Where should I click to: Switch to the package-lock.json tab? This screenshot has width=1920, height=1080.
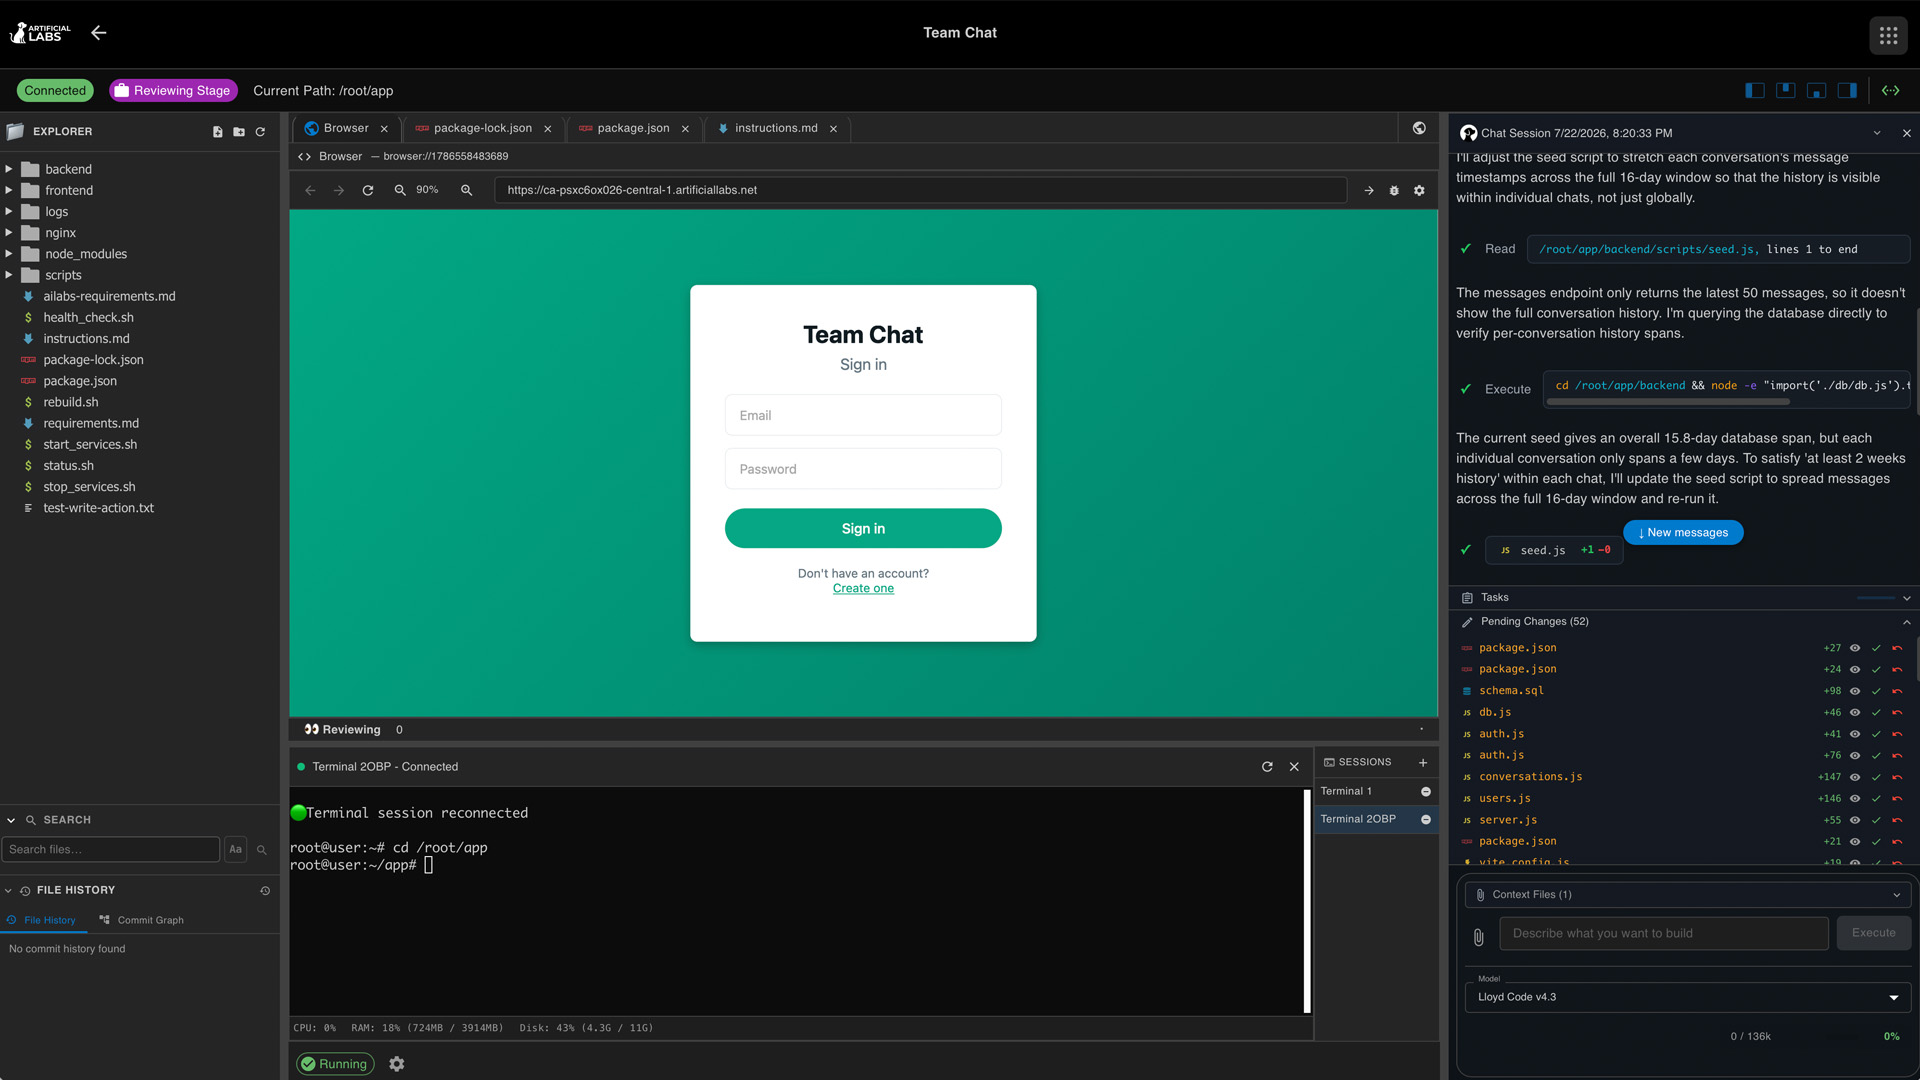pyautogui.click(x=483, y=128)
